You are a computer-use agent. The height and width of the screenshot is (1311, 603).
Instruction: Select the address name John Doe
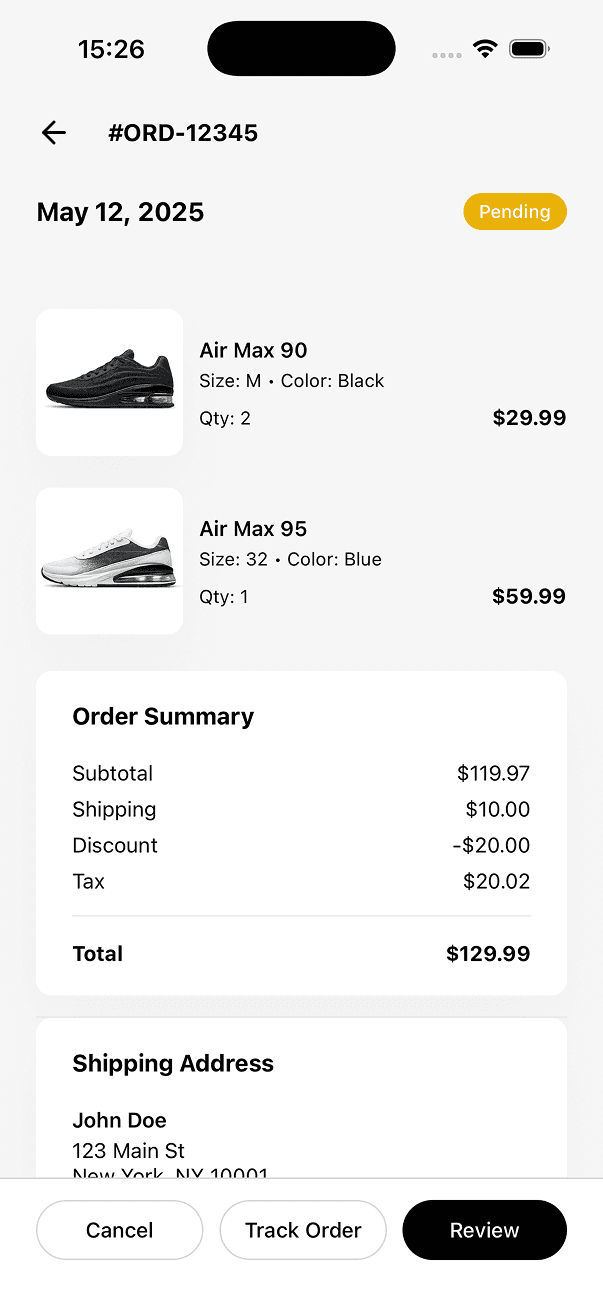pyautogui.click(x=119, y=1120)
